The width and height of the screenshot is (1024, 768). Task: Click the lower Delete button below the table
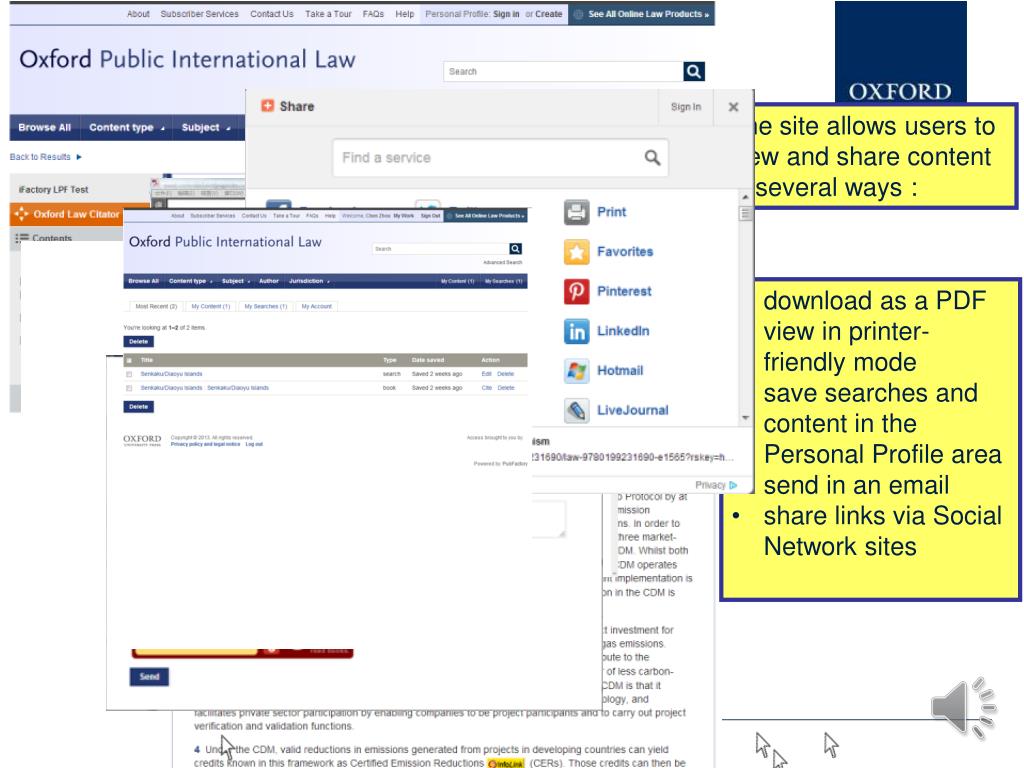(x=138, y=407)
